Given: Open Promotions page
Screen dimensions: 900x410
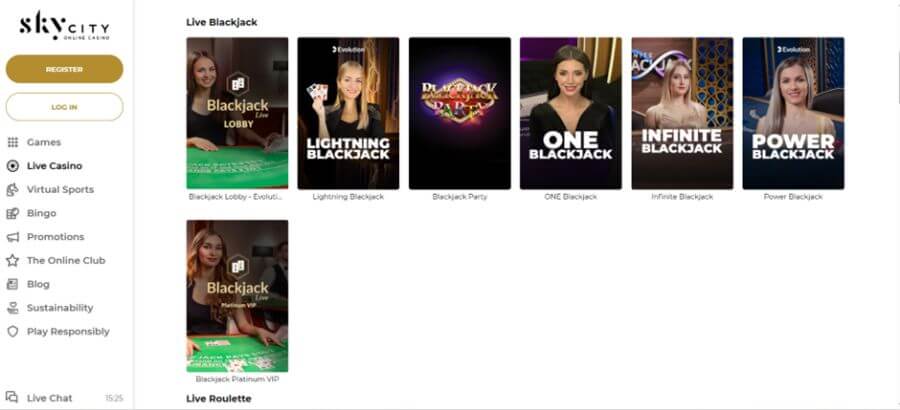Looking at the screenshot, I should point(55,237).
